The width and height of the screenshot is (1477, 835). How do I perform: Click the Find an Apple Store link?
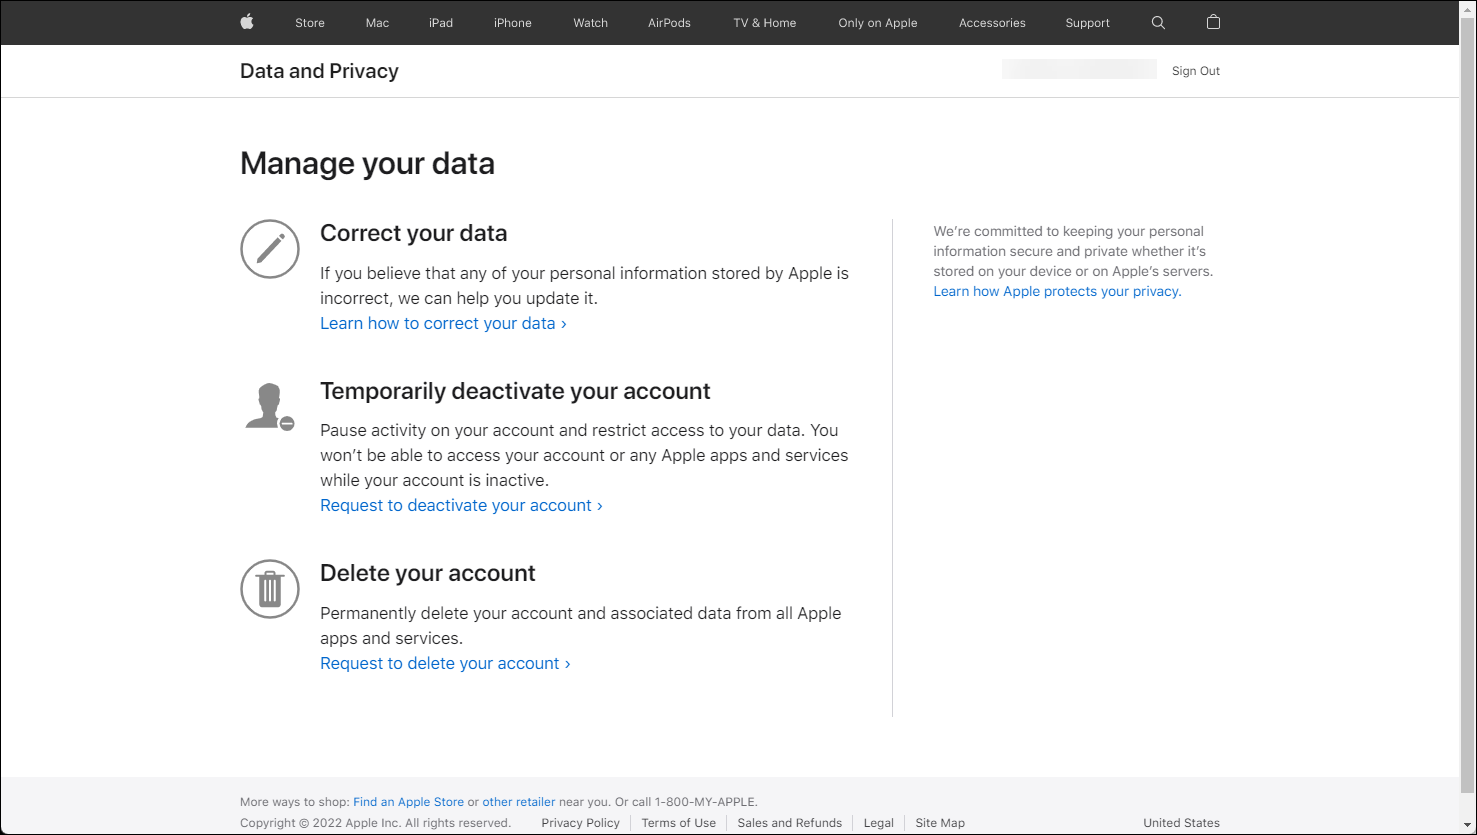(x=408, y=802)
